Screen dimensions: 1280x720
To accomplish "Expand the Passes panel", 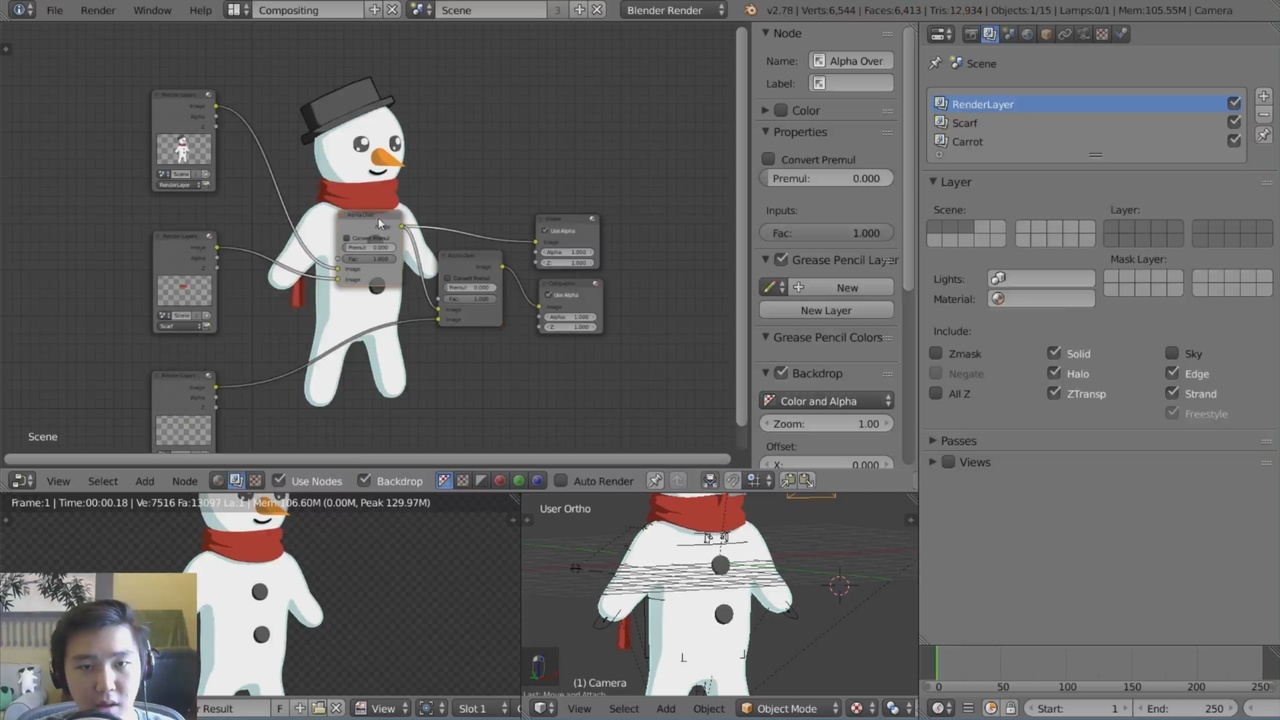I will [958, 440].
